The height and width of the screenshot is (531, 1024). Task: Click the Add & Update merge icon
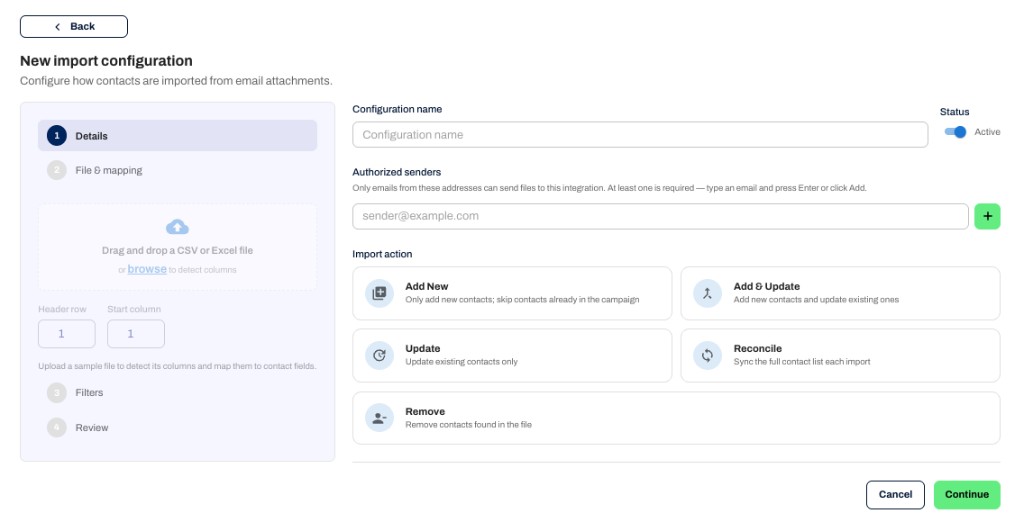(x=707, y=293)
